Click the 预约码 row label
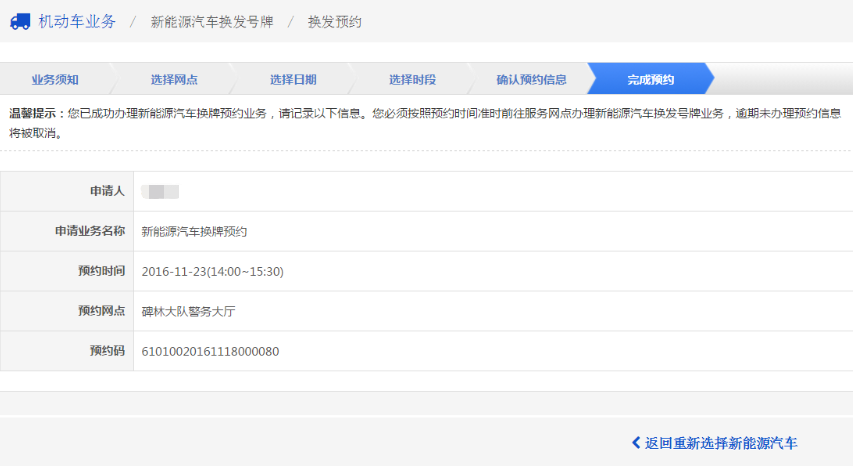The image size is (853, 466). click(106, 351)
